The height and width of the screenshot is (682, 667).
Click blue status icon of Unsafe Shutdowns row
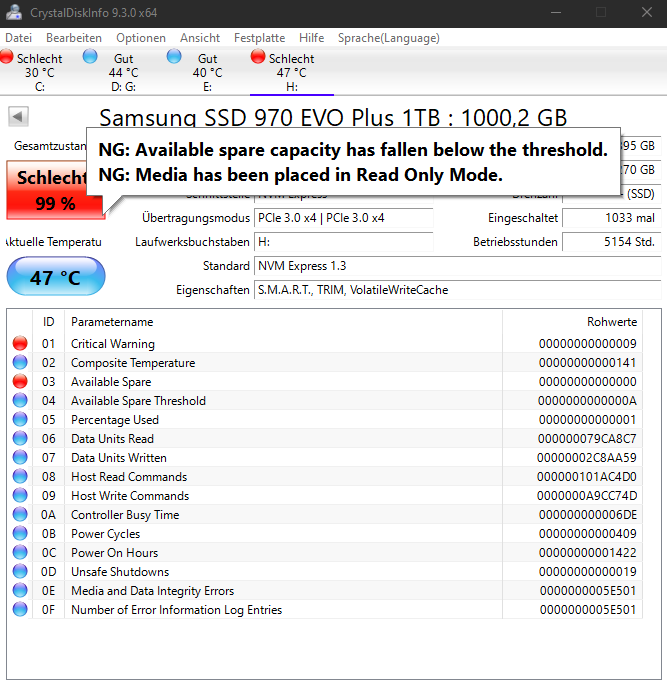click(20, 571)
